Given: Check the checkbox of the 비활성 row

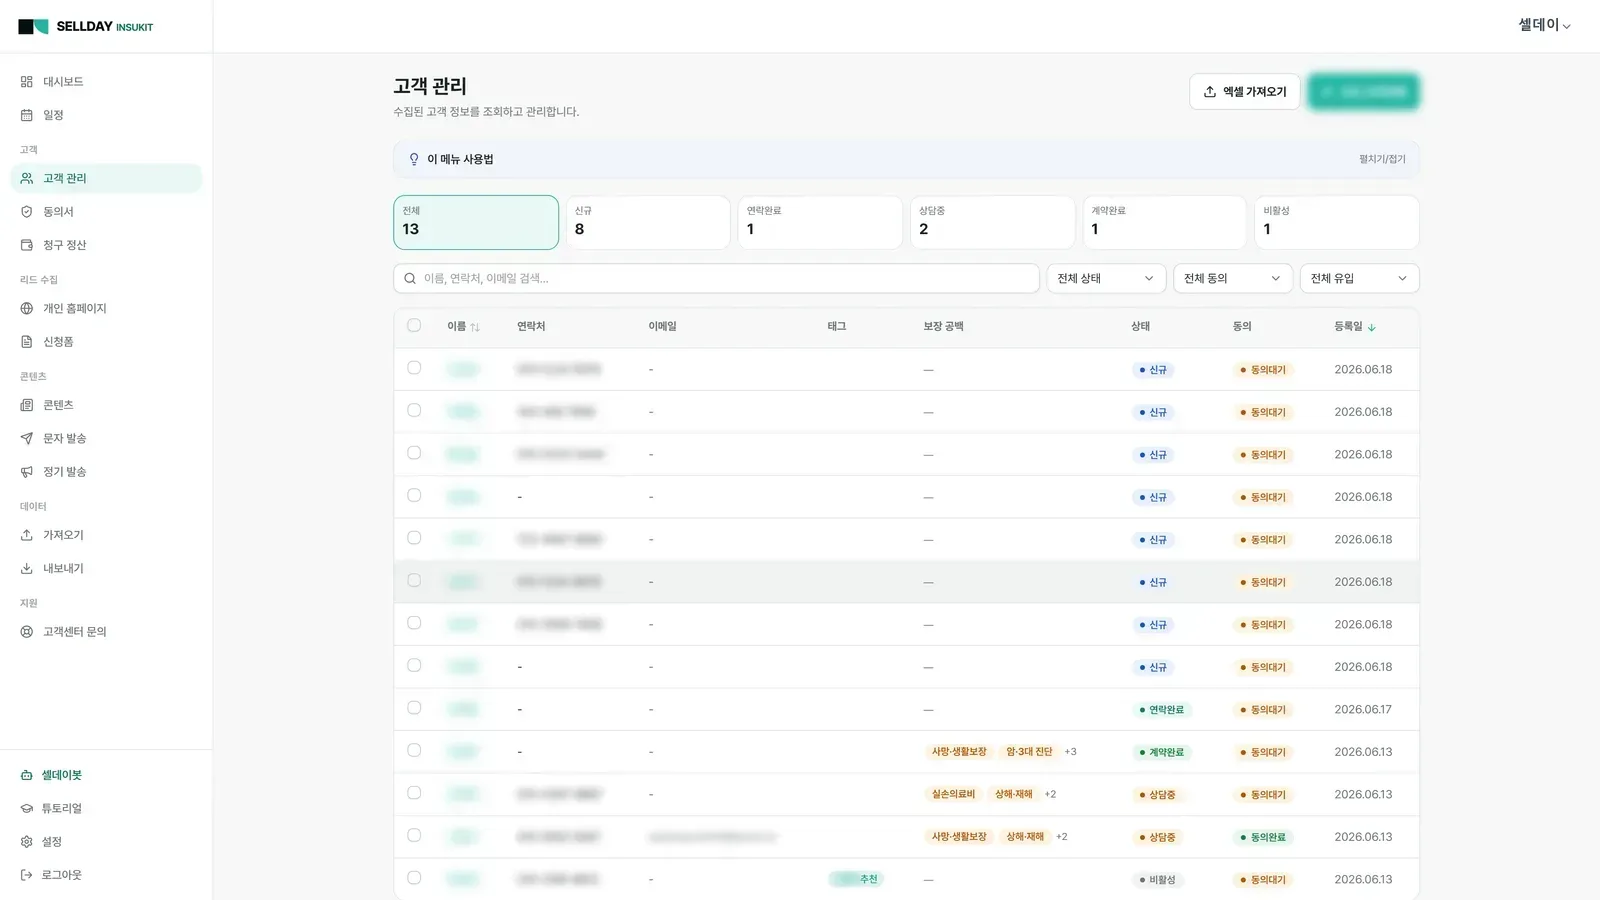Looking at the screenshot, I should click(x=414, y=878).
